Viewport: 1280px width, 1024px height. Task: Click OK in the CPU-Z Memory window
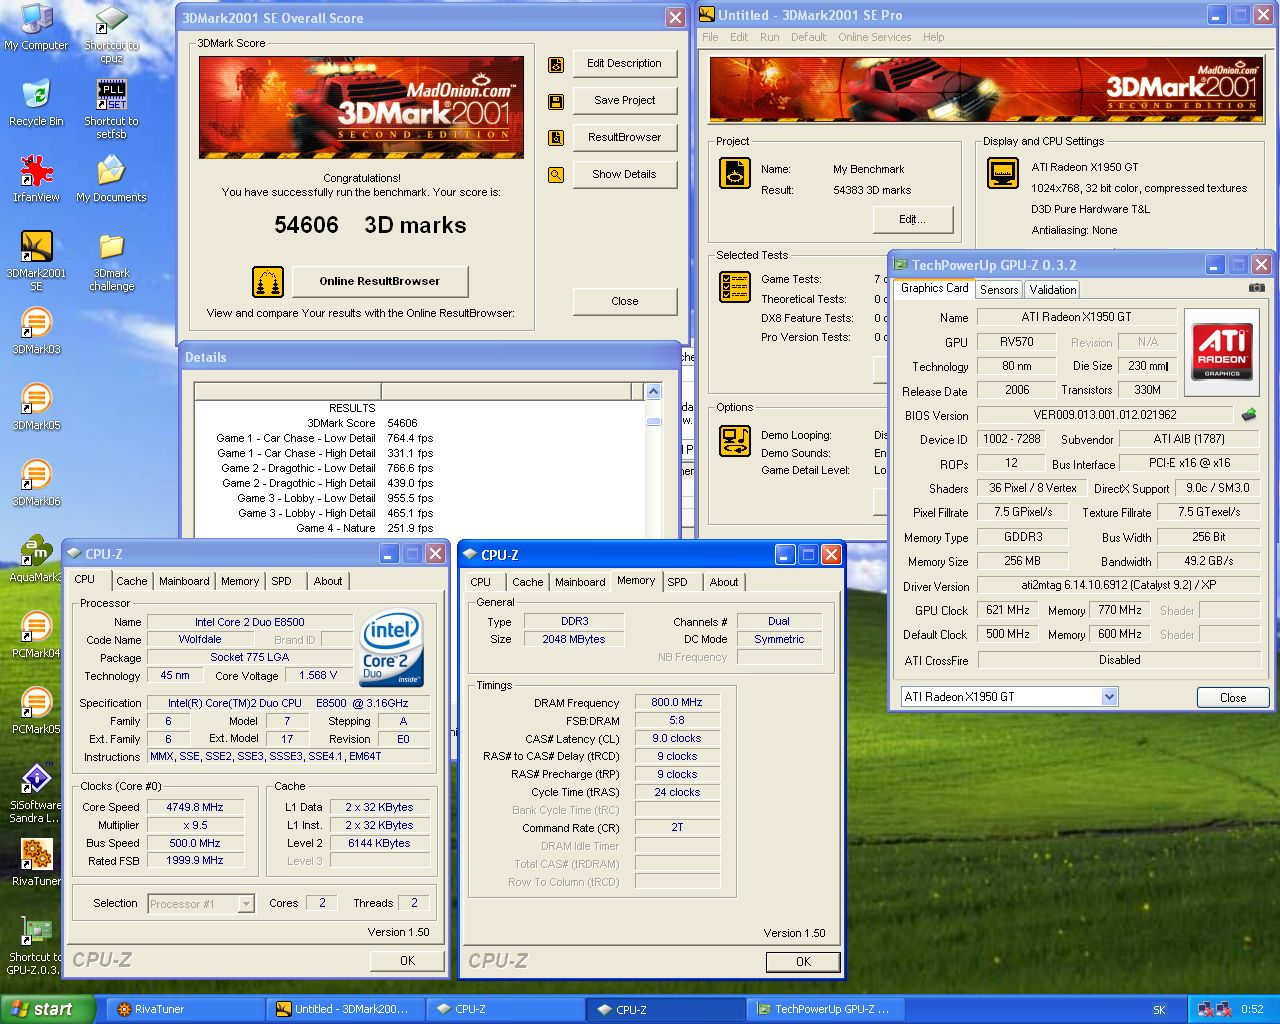pyautogui.click(x=803, y=961)
